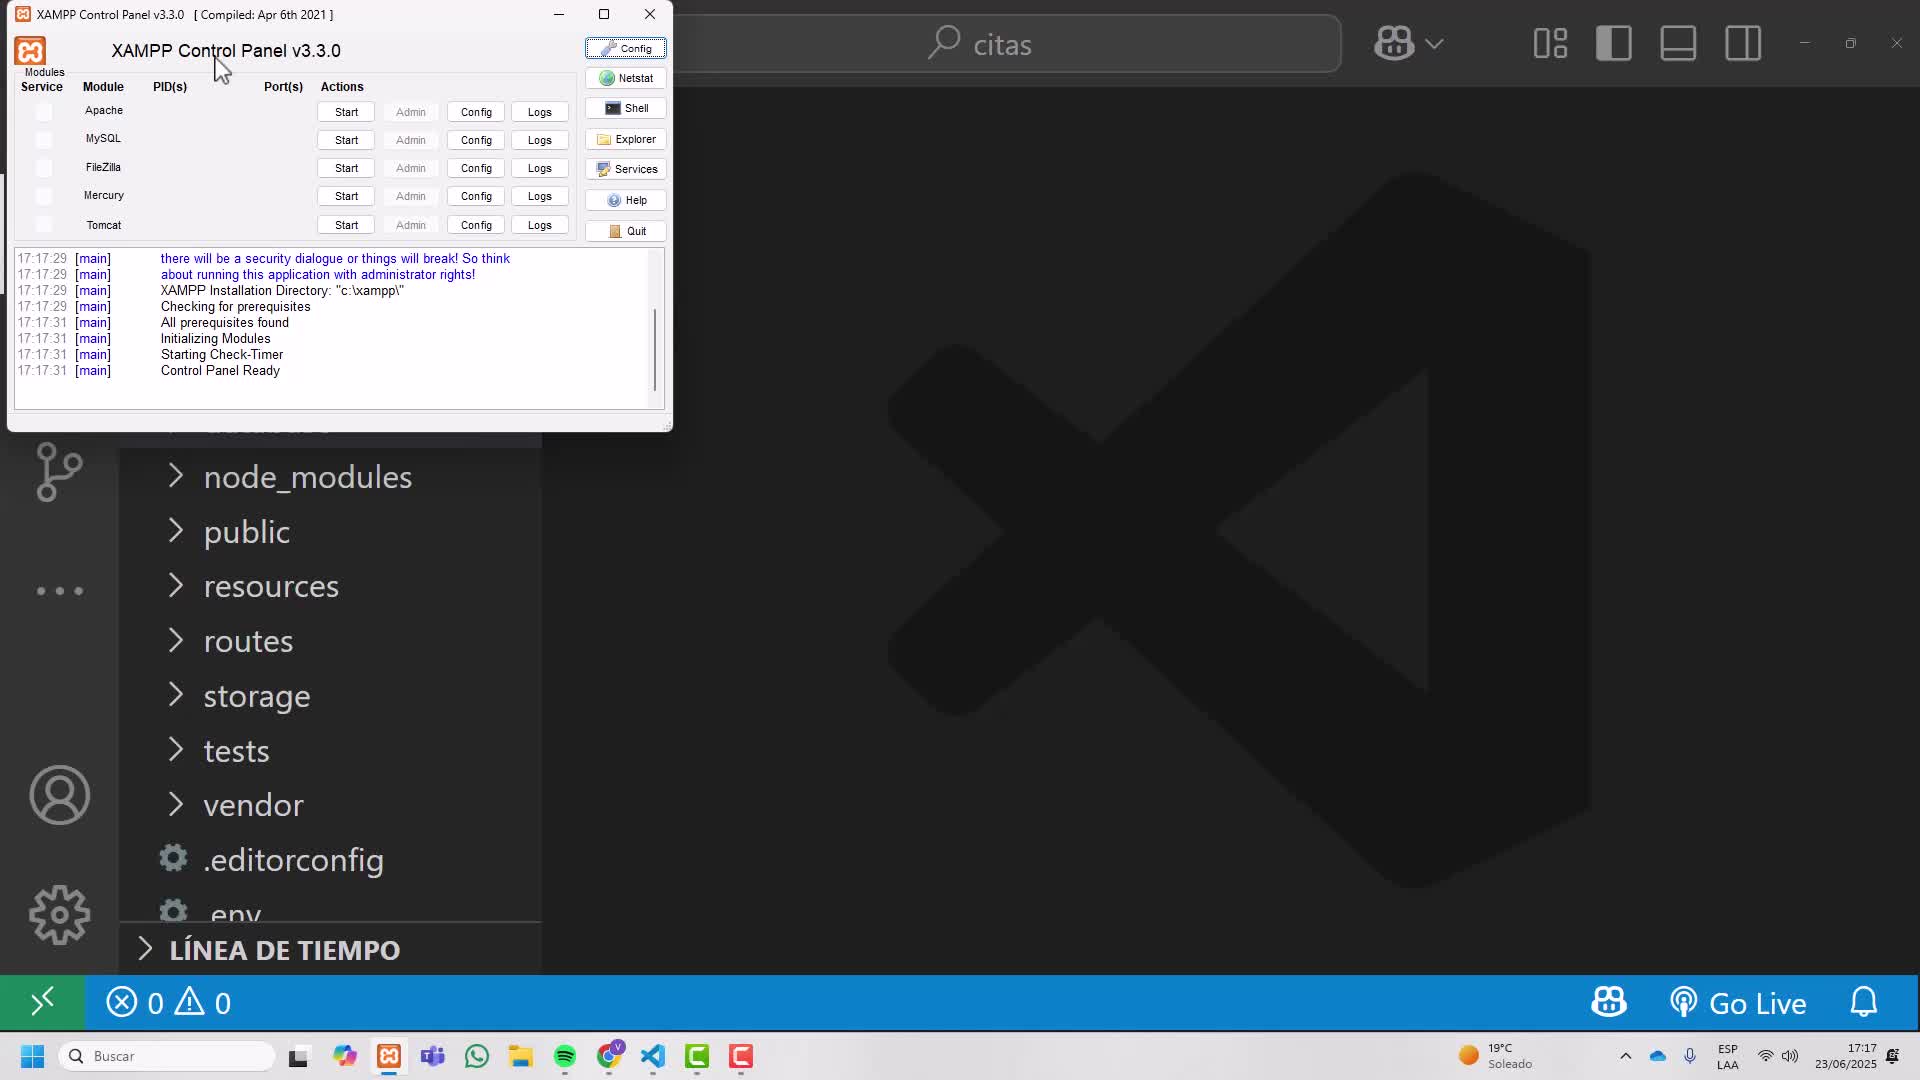Open Accounts menu in VS Code
The height and width of the screenshot is (1080, 1920).
pyautogui.click(x=59, y=795)
